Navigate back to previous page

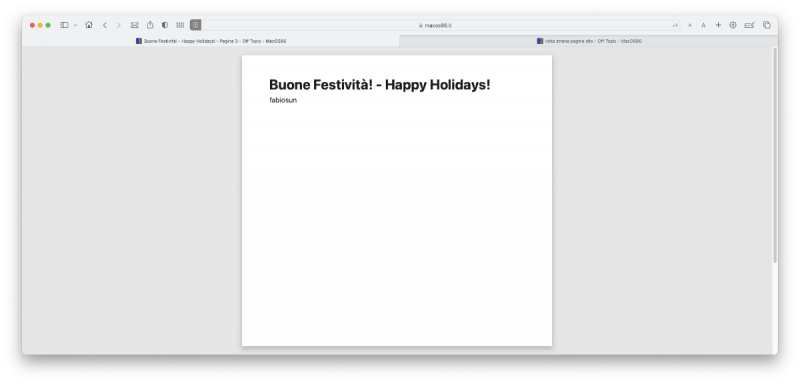(x=105, y=25)
